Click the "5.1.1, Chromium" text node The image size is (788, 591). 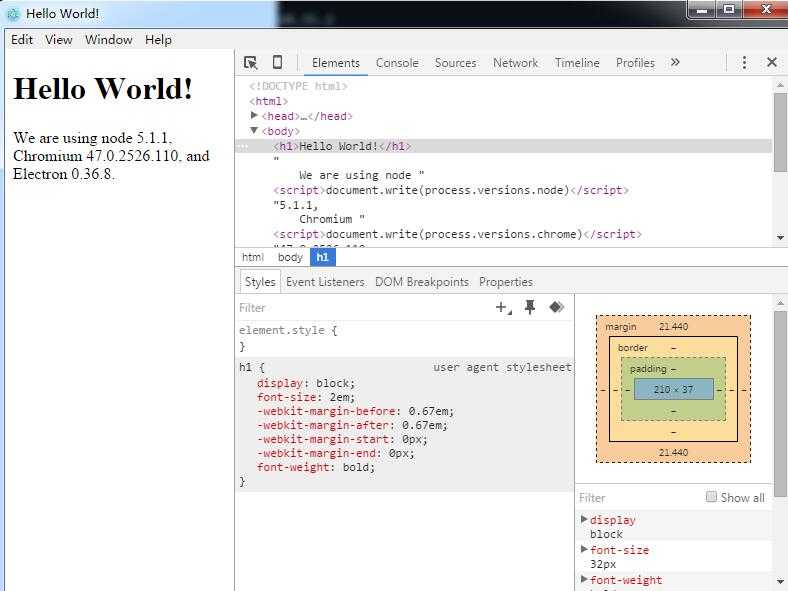coord(319,212)
